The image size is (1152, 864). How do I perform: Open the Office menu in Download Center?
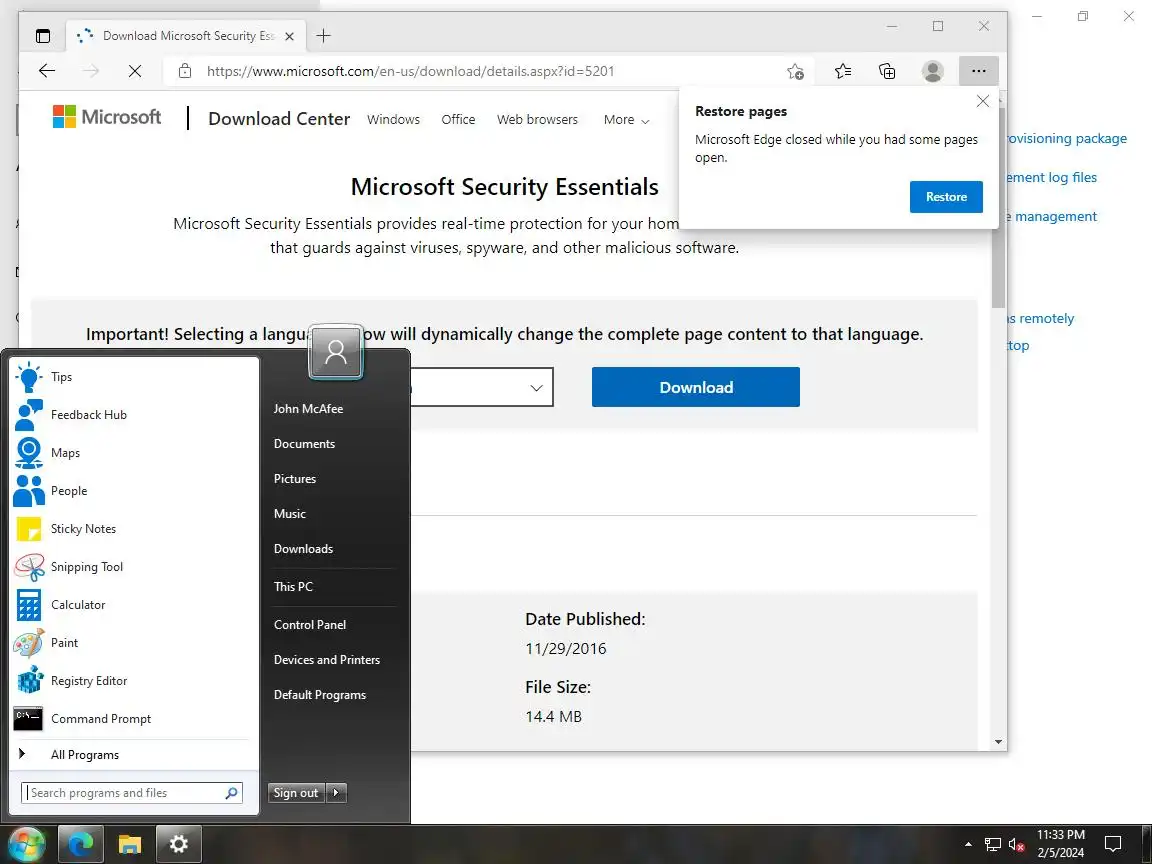pos(458,120)
